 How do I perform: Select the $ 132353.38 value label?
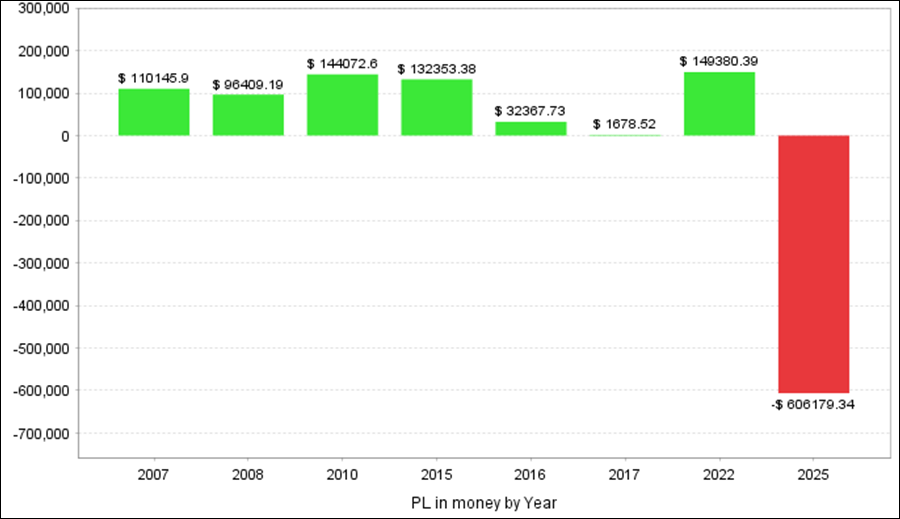[436, 69]
